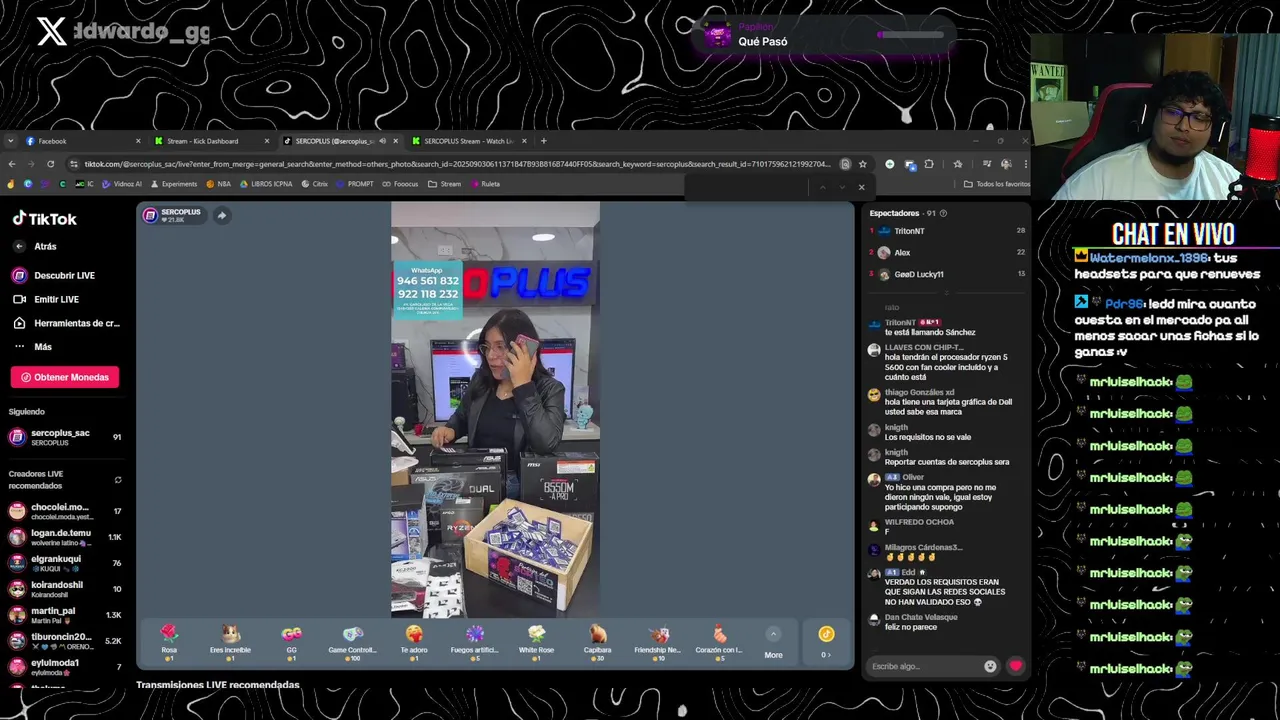Send the Friendship Necklace gift
Viewport: 1280px width, 720px height.
click(658, 641)
